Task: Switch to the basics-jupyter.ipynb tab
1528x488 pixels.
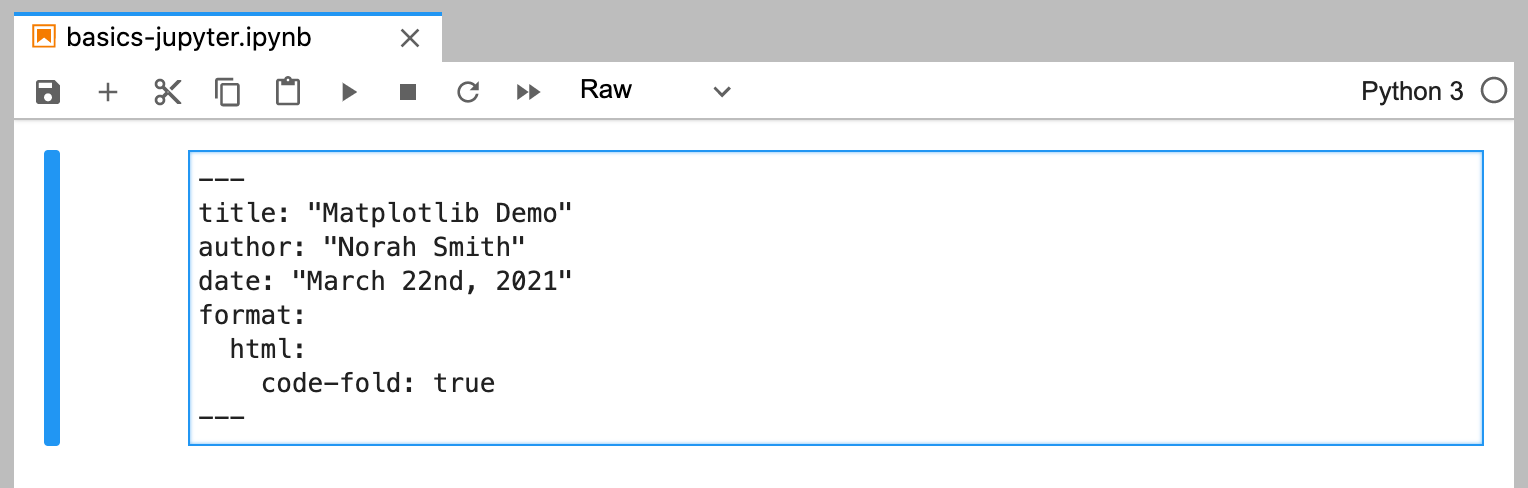Action: click(188, 38)
